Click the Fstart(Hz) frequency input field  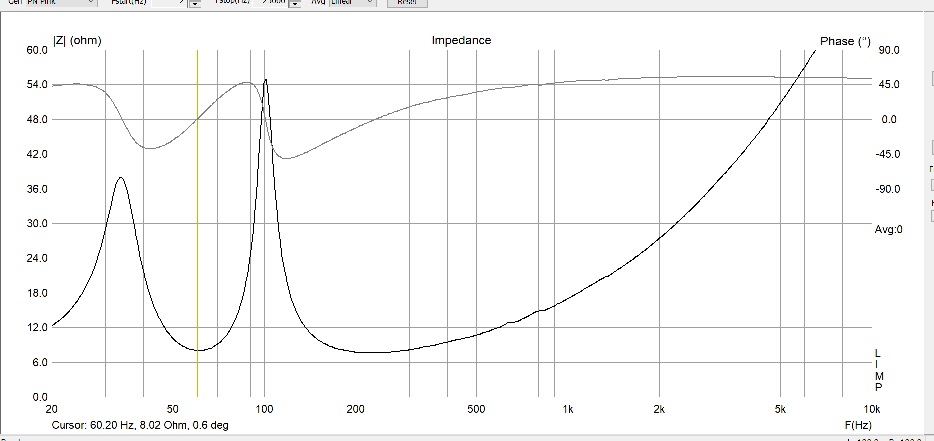point(169,2)
